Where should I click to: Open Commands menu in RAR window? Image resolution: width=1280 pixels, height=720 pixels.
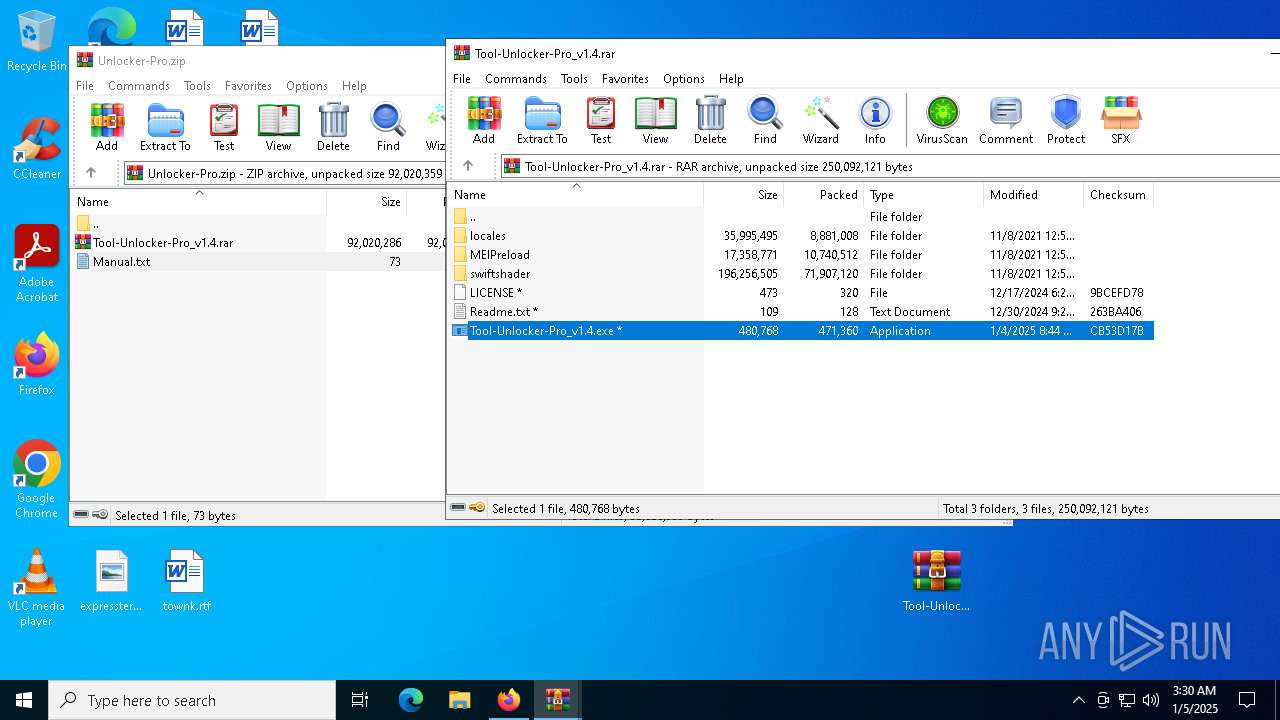click(516, 78)
